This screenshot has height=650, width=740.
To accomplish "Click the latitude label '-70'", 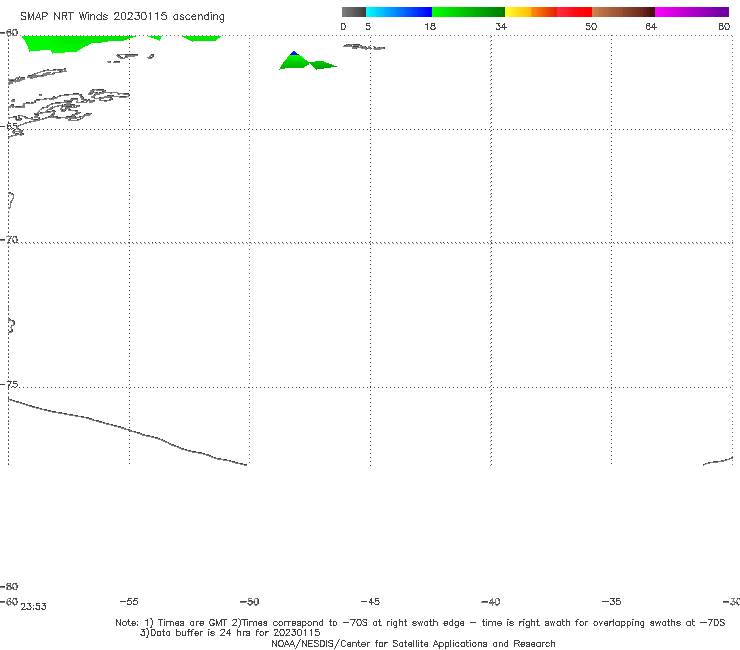I will pyautogui.click(x=9, y=239).
